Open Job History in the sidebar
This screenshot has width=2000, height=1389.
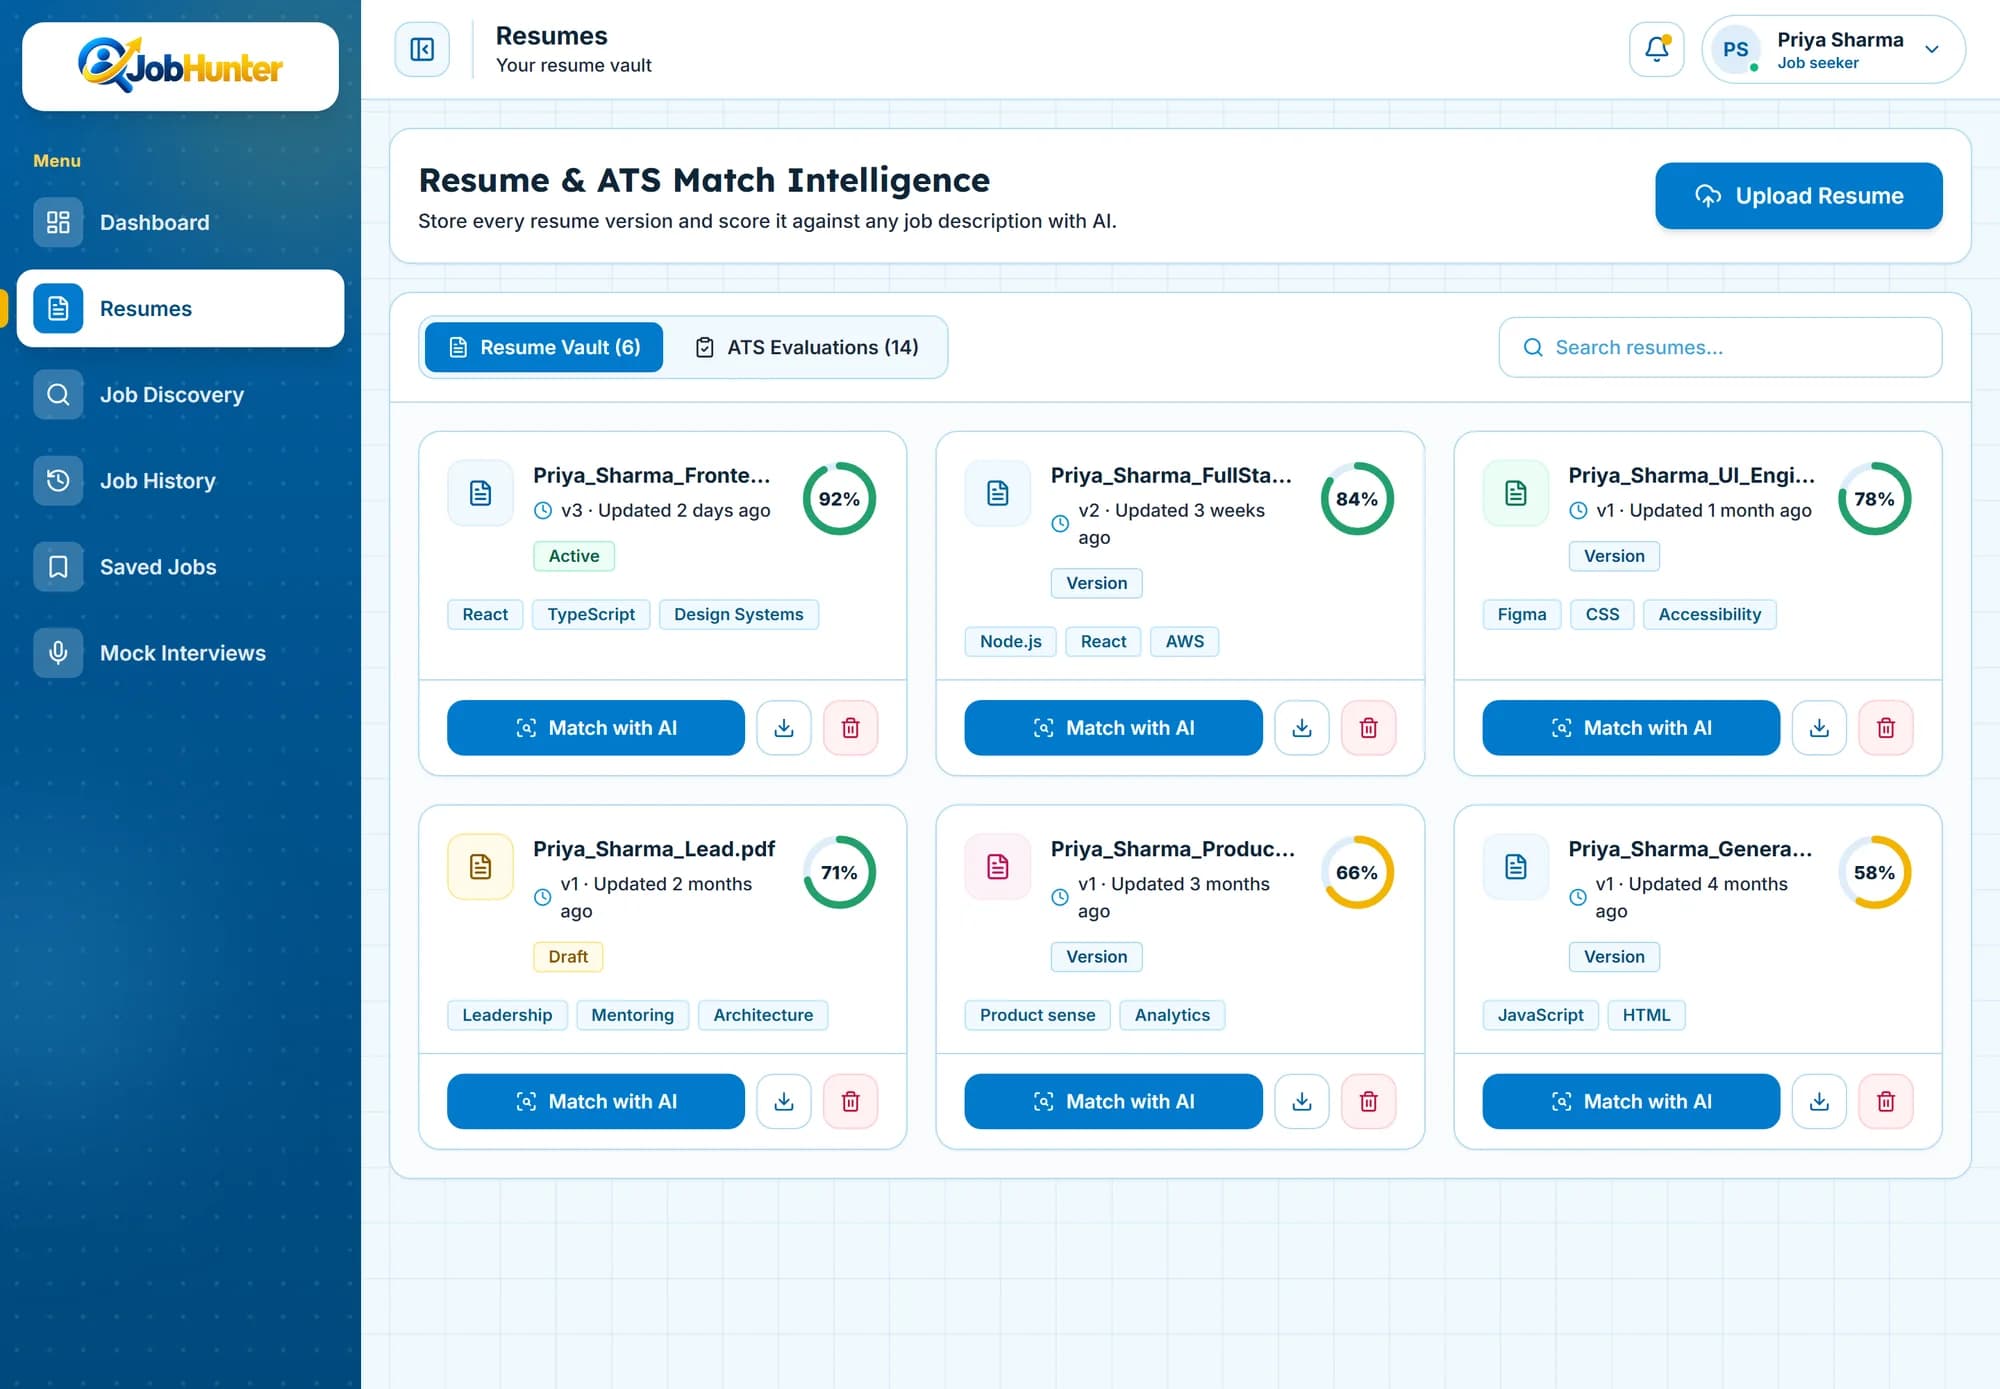click(180, 480)
